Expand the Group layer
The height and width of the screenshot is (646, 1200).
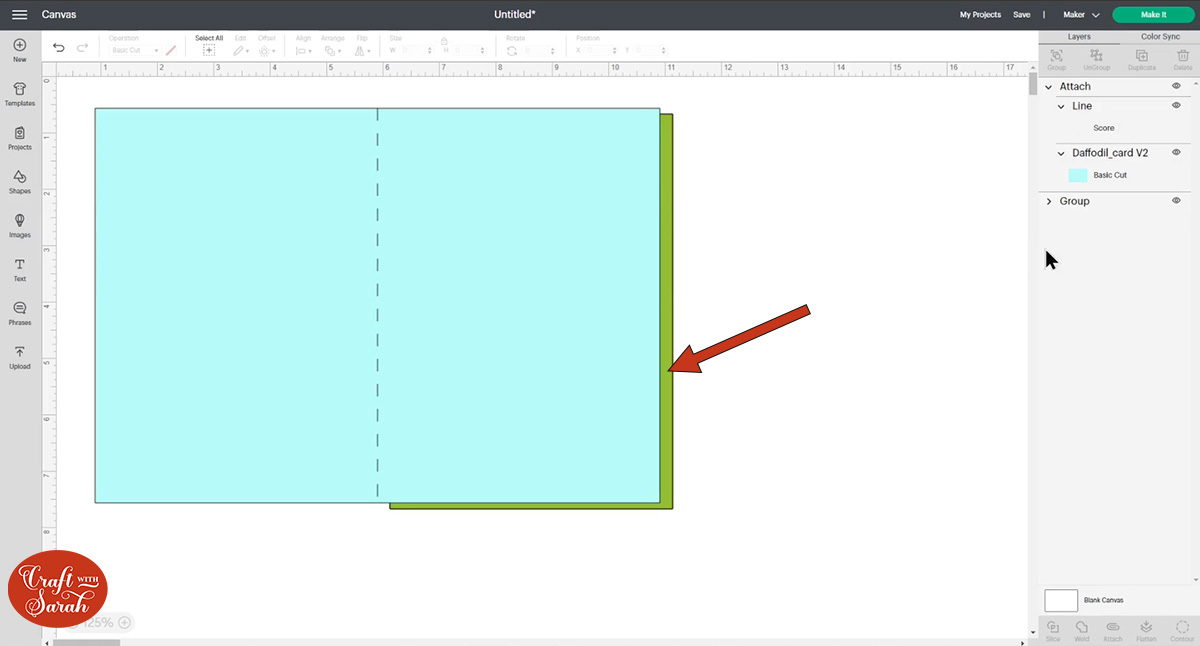[1049, 201]
